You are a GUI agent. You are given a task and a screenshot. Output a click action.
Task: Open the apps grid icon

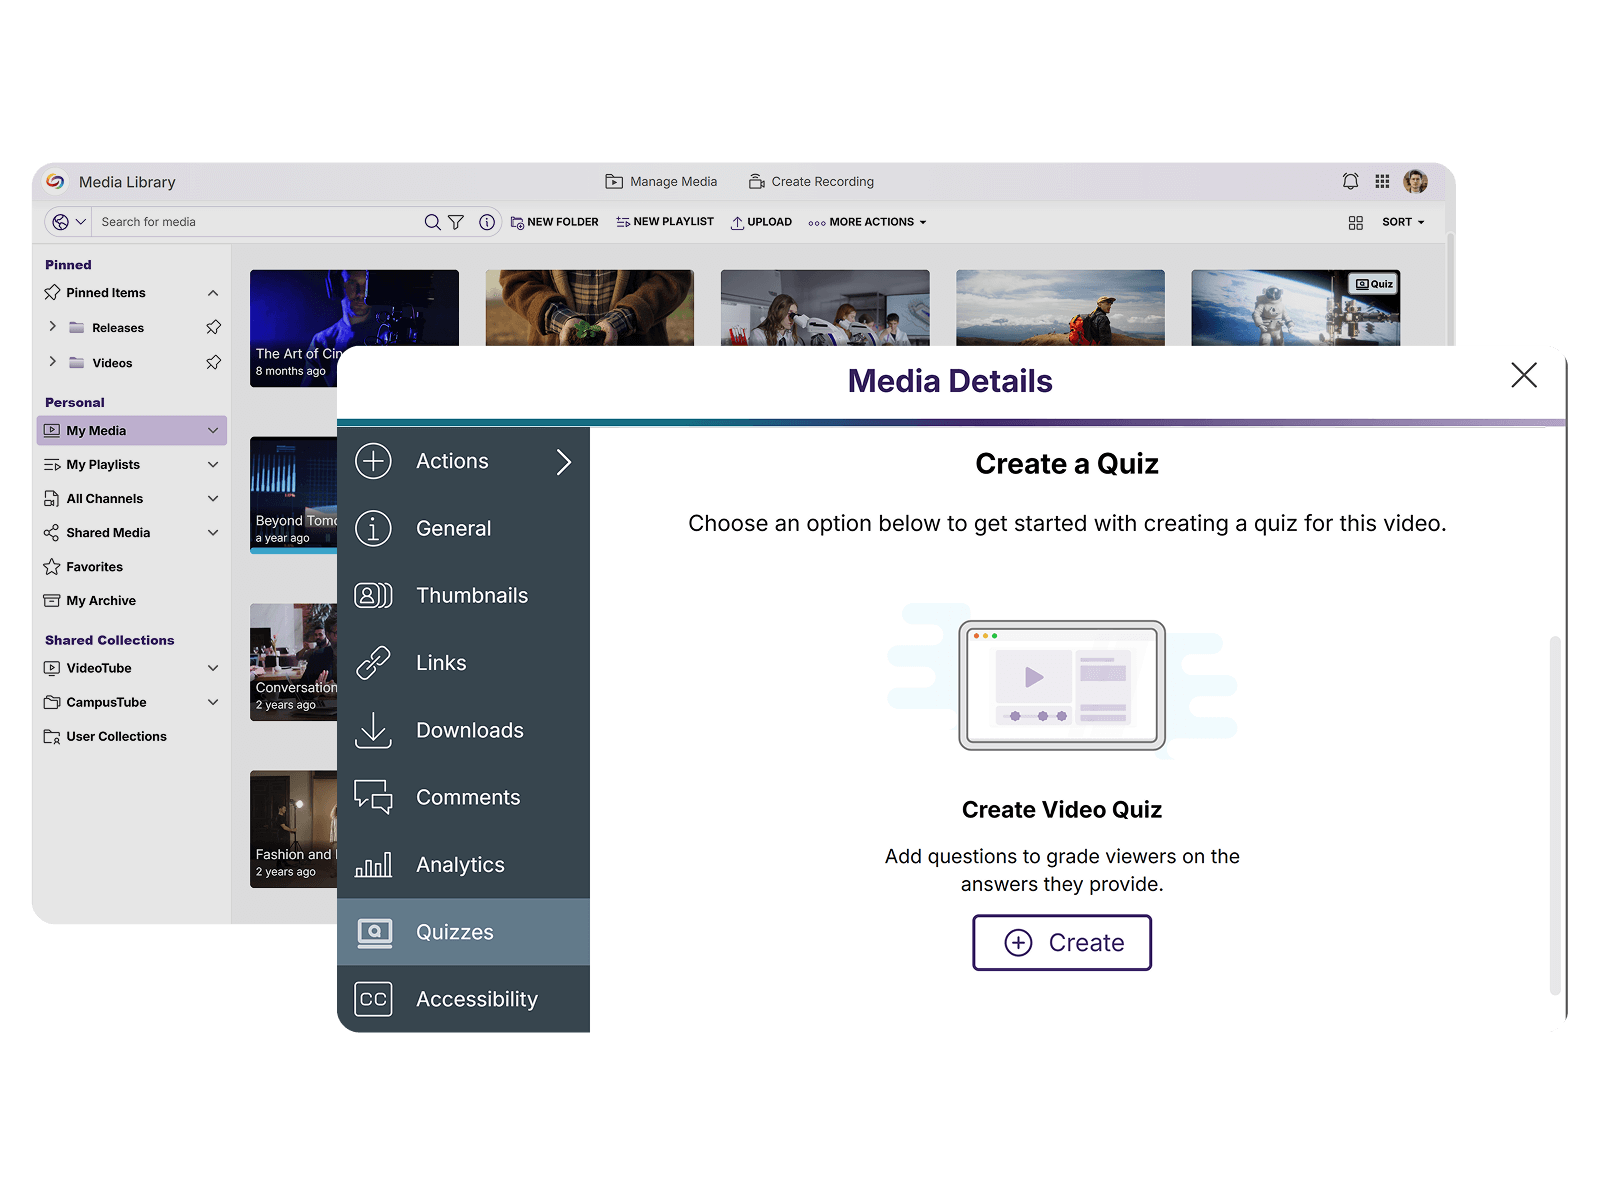click(x=1382, y=181)
